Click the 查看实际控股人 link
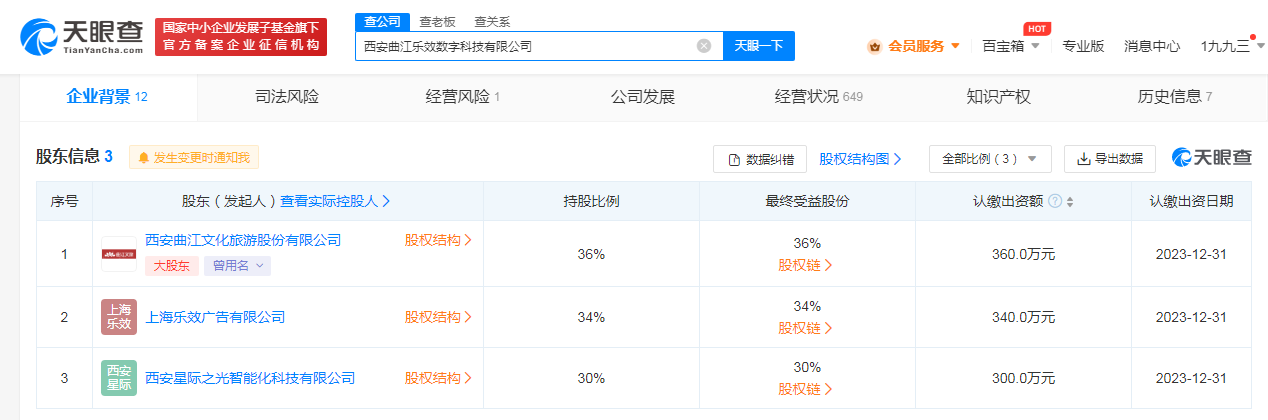 click(x=335, y=201)
